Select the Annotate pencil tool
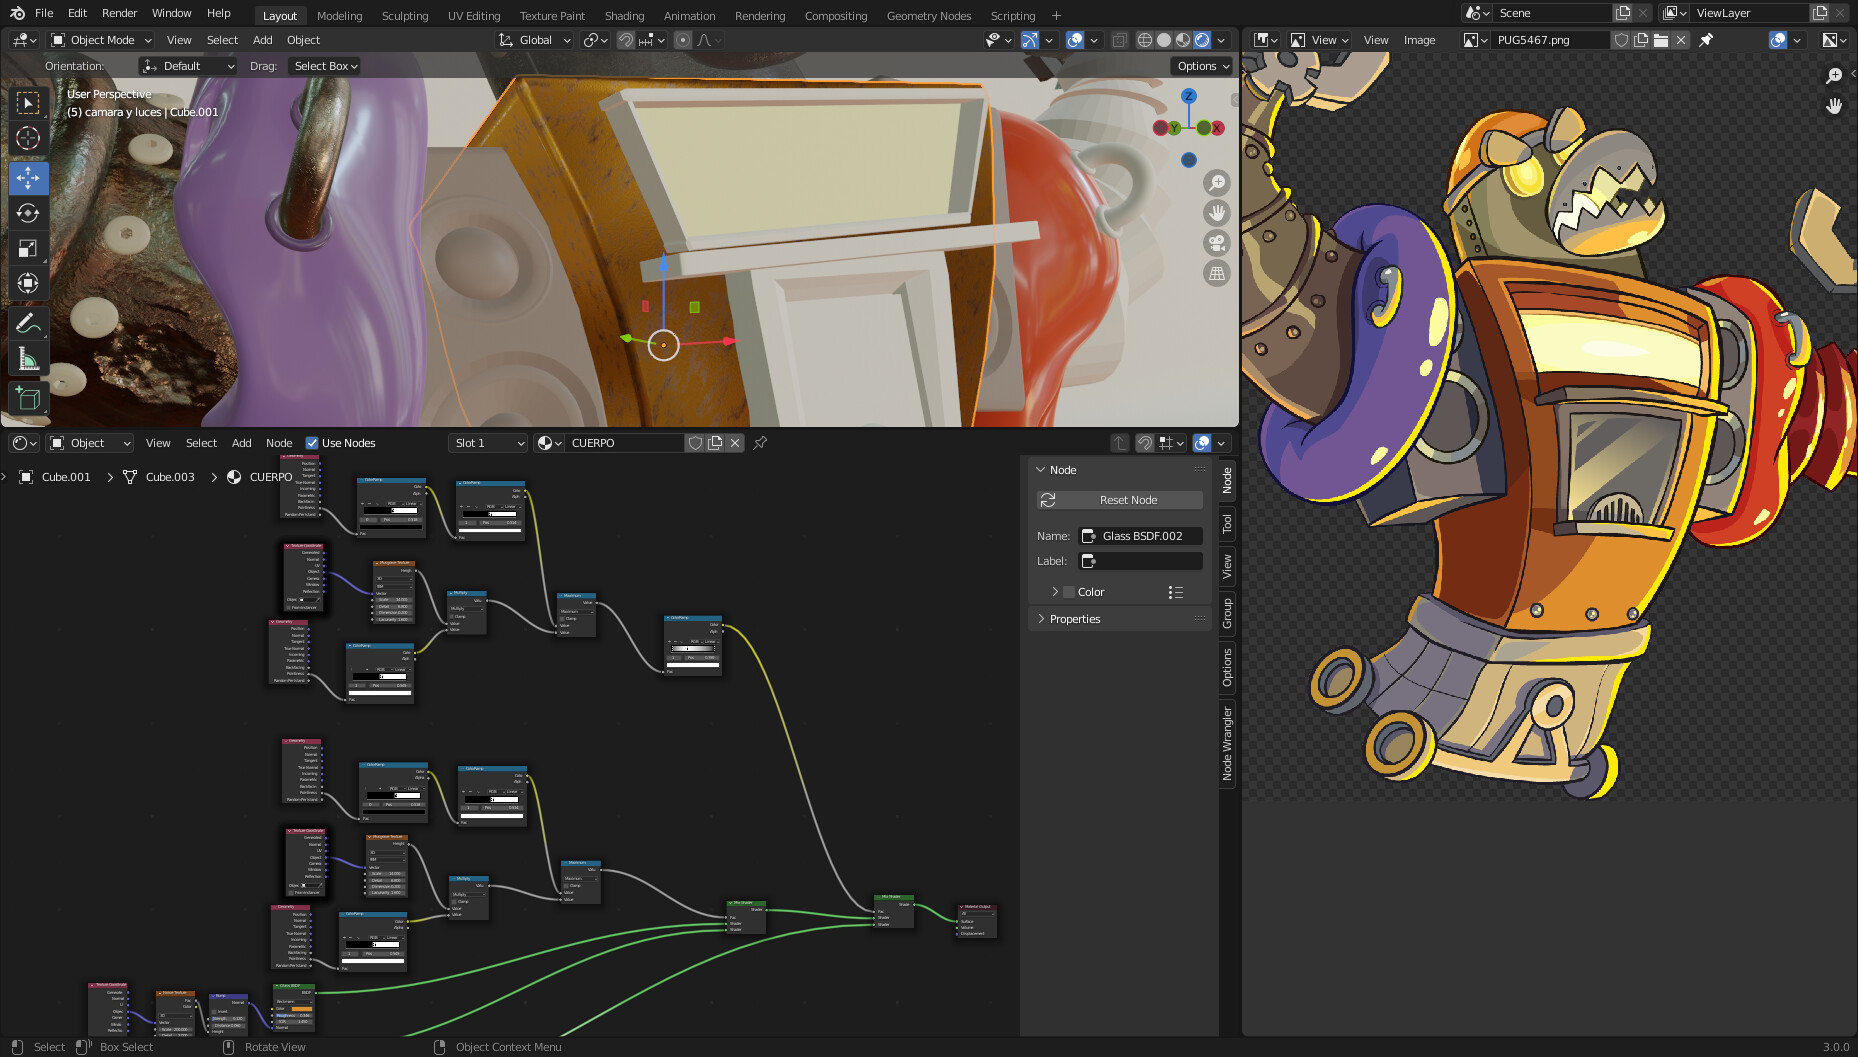This screenshot has width=1858, height=1057. coord(28,323)
